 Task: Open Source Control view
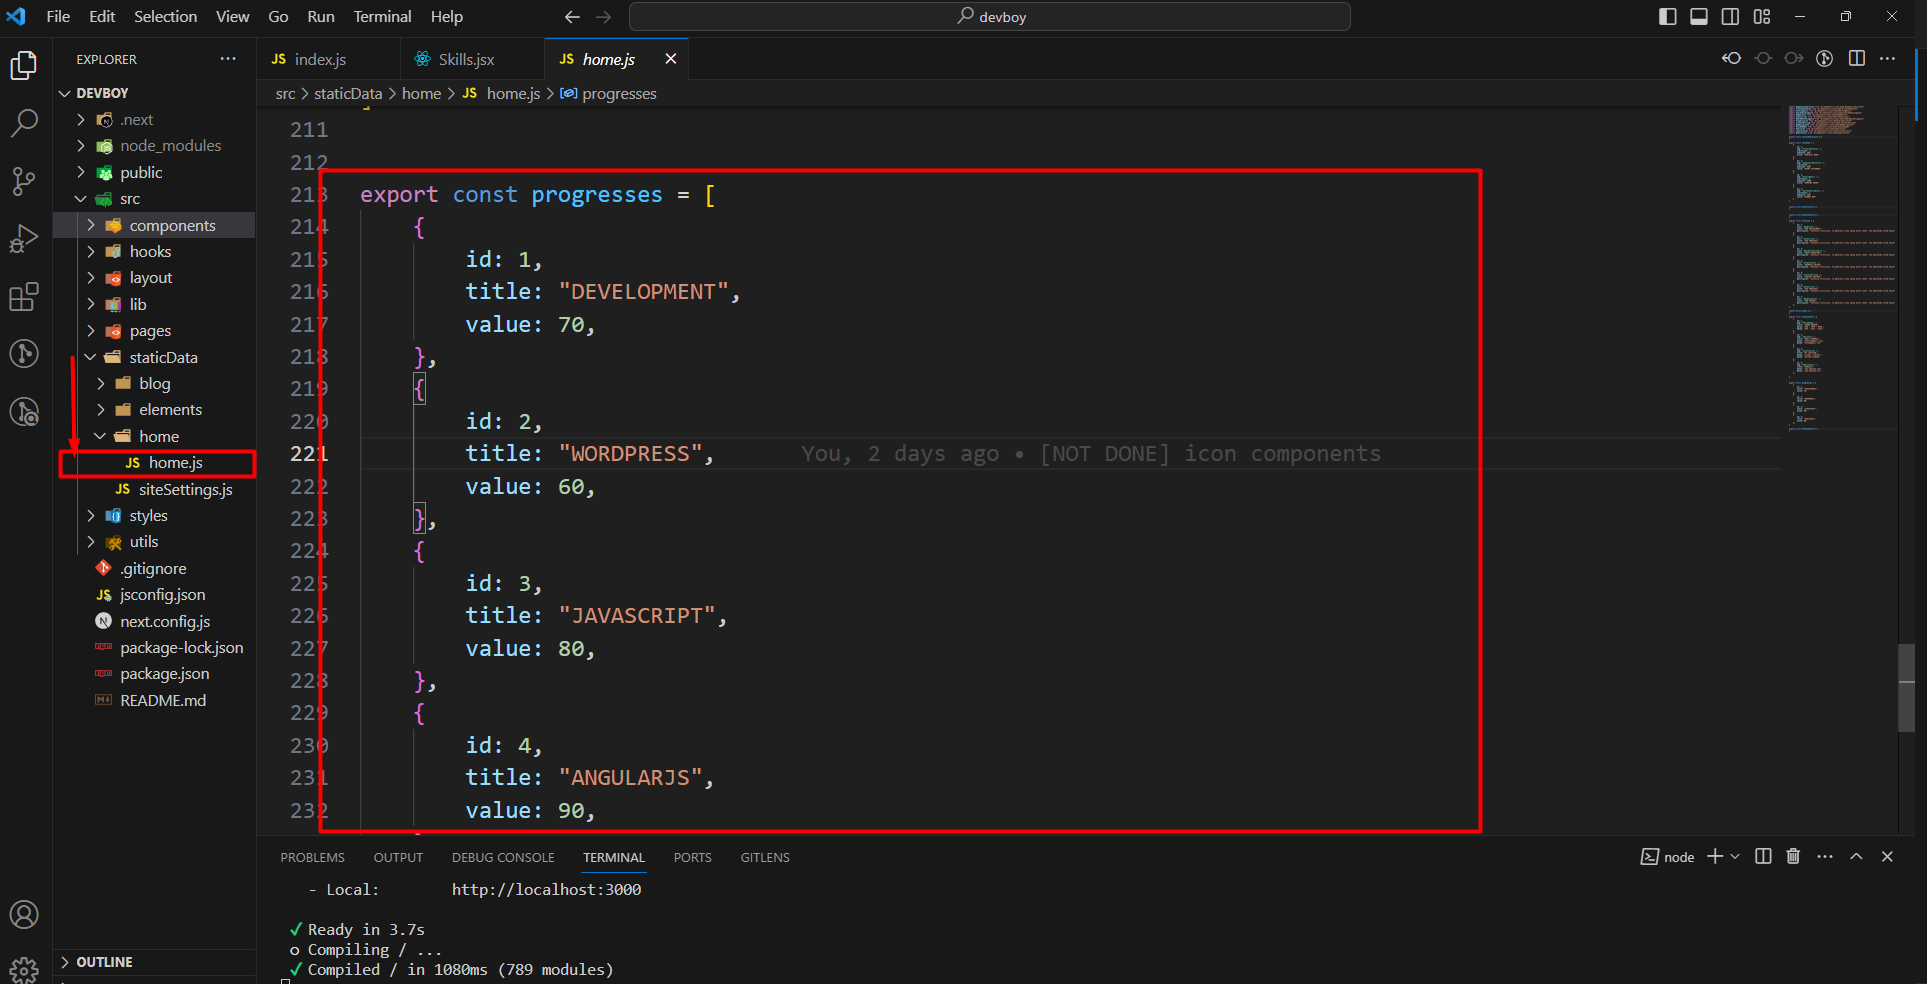click(x=24, y=181)
